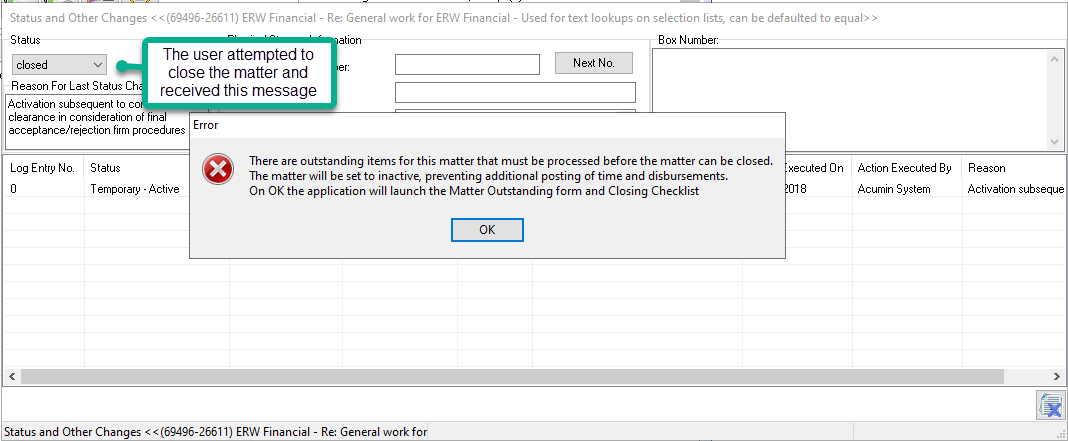
Task: Click the horizontal scrollbar thumb
Action: click(x=512, y=376)
